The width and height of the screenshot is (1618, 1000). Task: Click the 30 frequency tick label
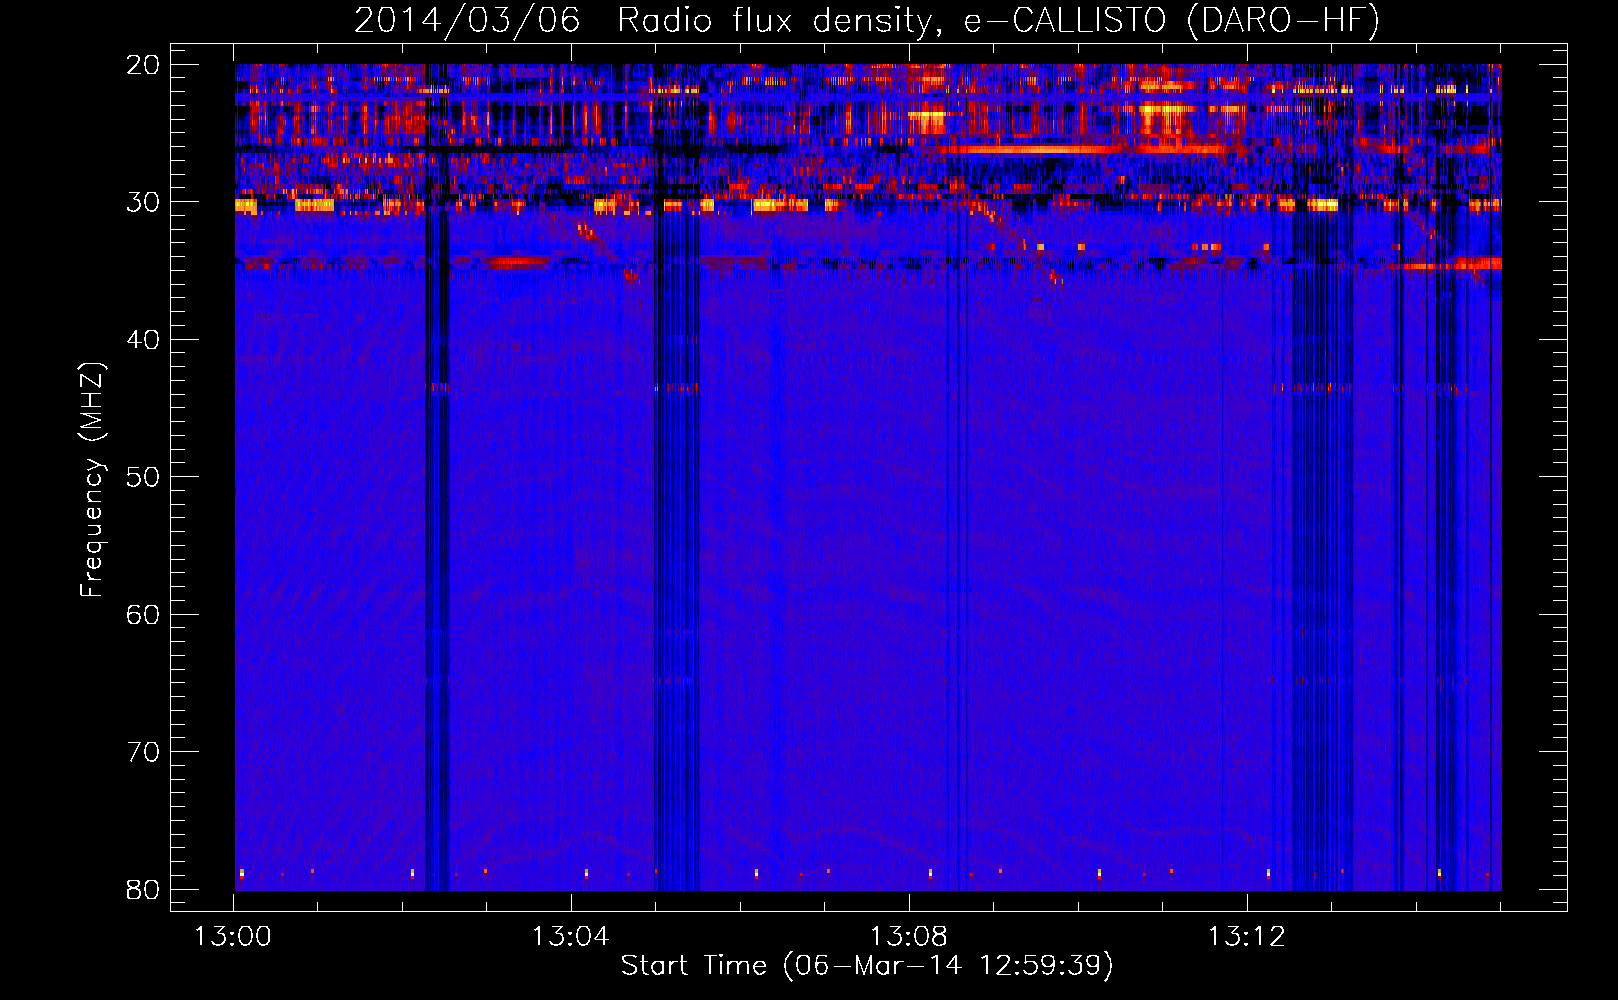[144, 202]
